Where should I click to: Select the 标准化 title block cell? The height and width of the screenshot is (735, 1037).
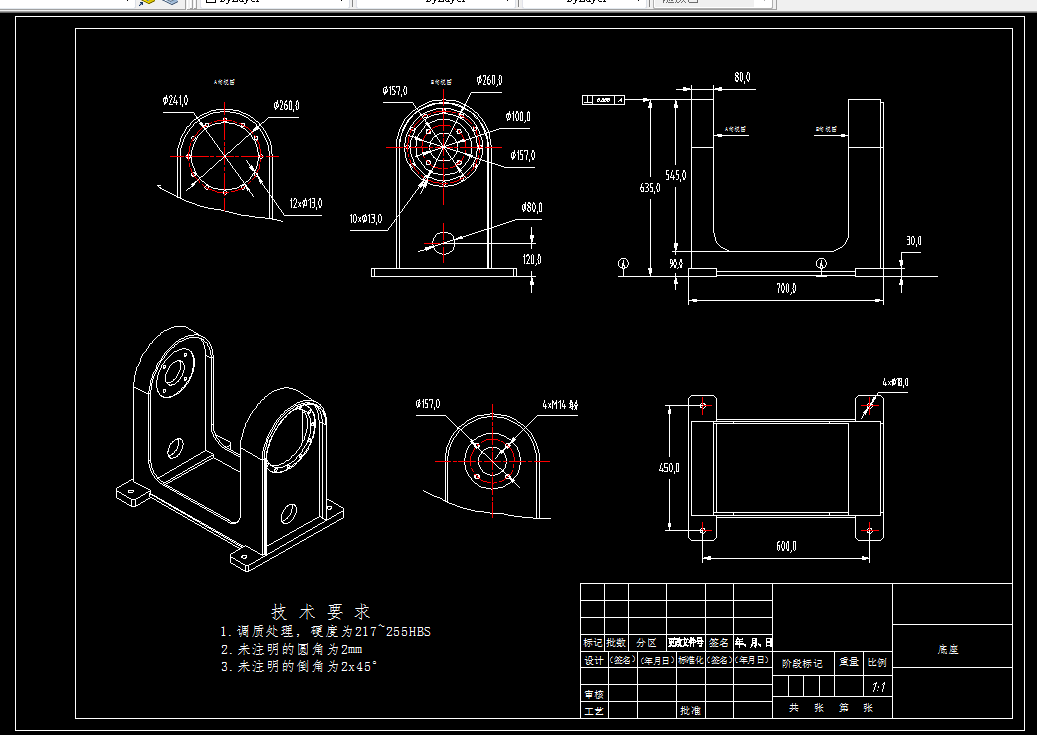690,660
